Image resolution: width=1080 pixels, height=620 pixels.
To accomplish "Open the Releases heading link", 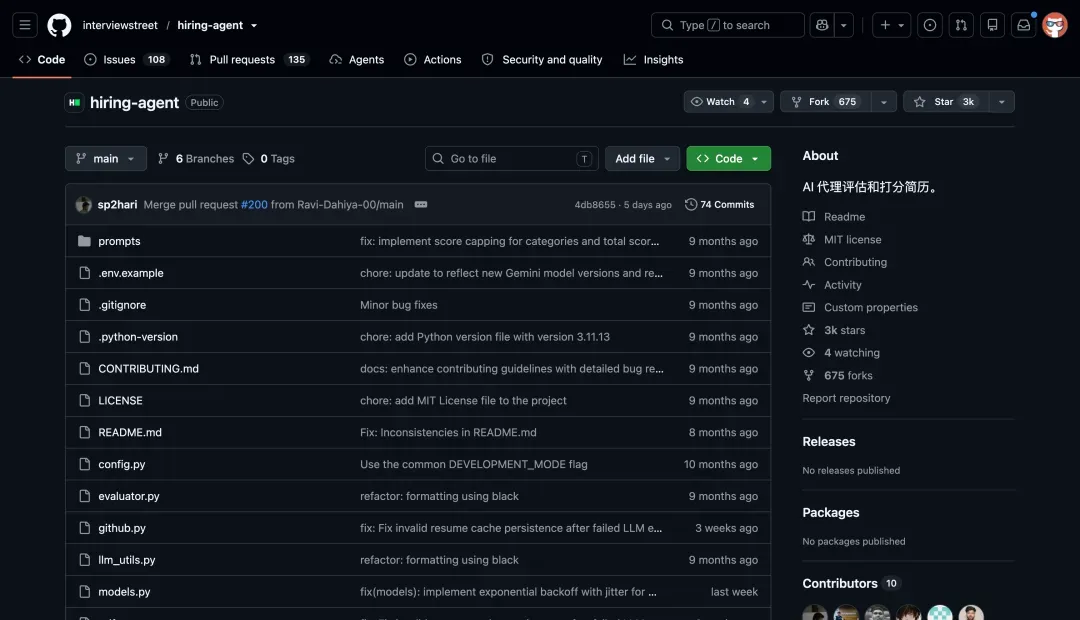I will click(829, 442).
